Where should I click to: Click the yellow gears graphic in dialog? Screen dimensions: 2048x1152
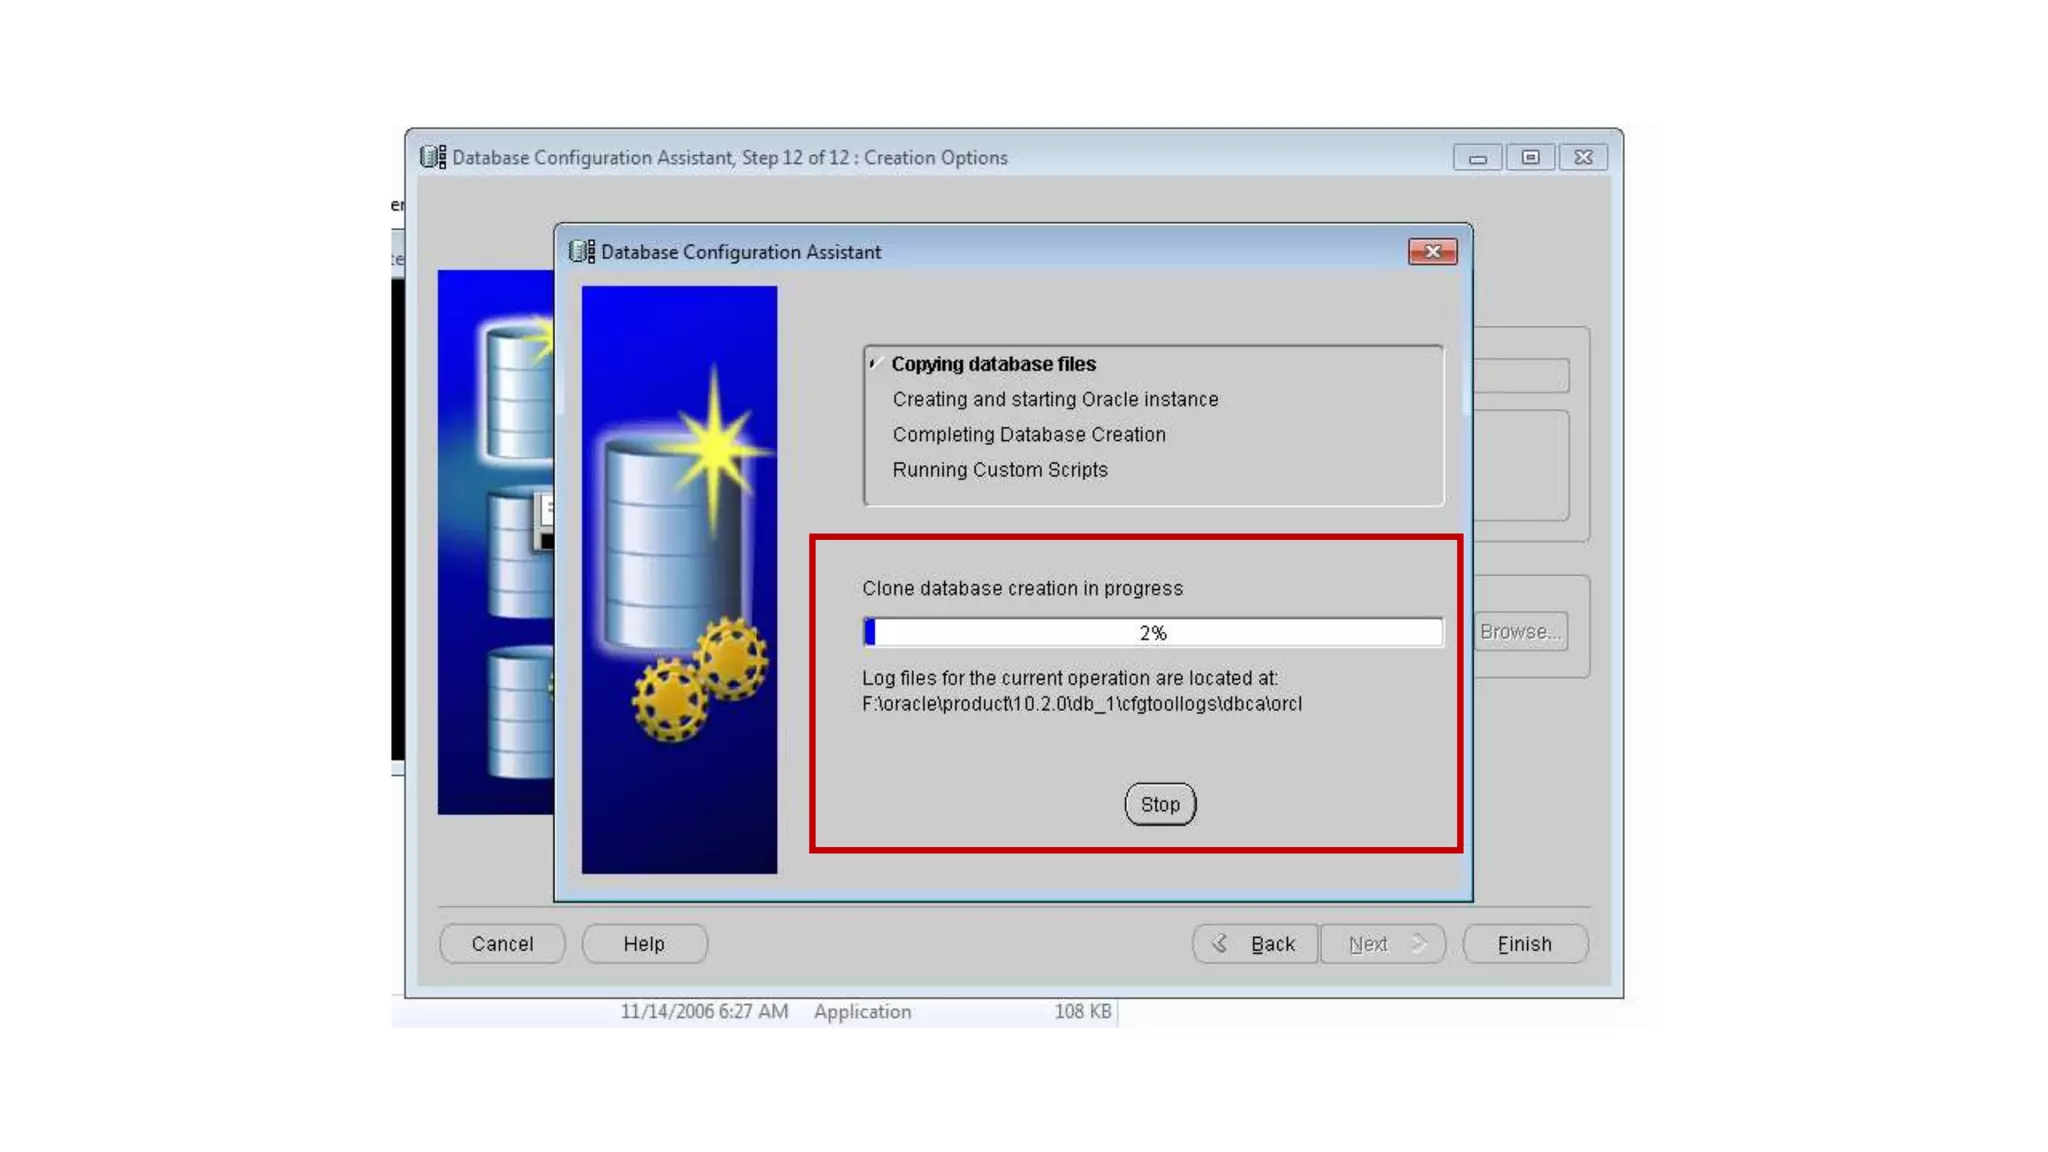(701, 678)
